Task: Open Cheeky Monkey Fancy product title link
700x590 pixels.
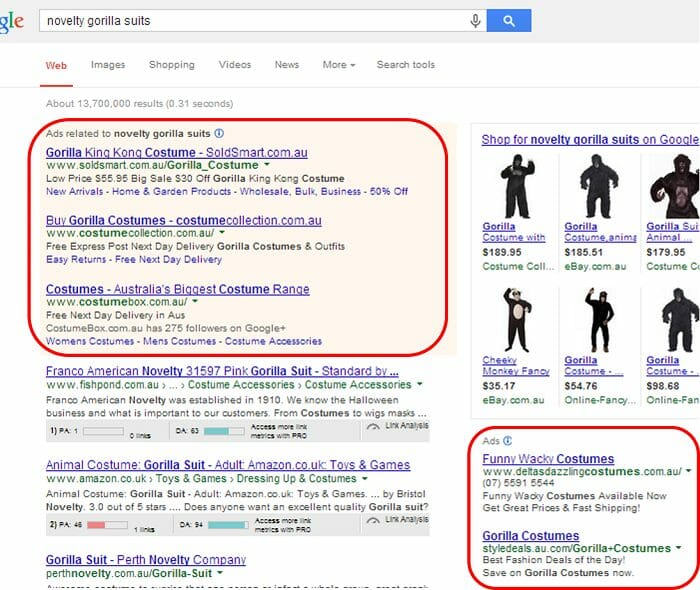Action: pos(516,366)
